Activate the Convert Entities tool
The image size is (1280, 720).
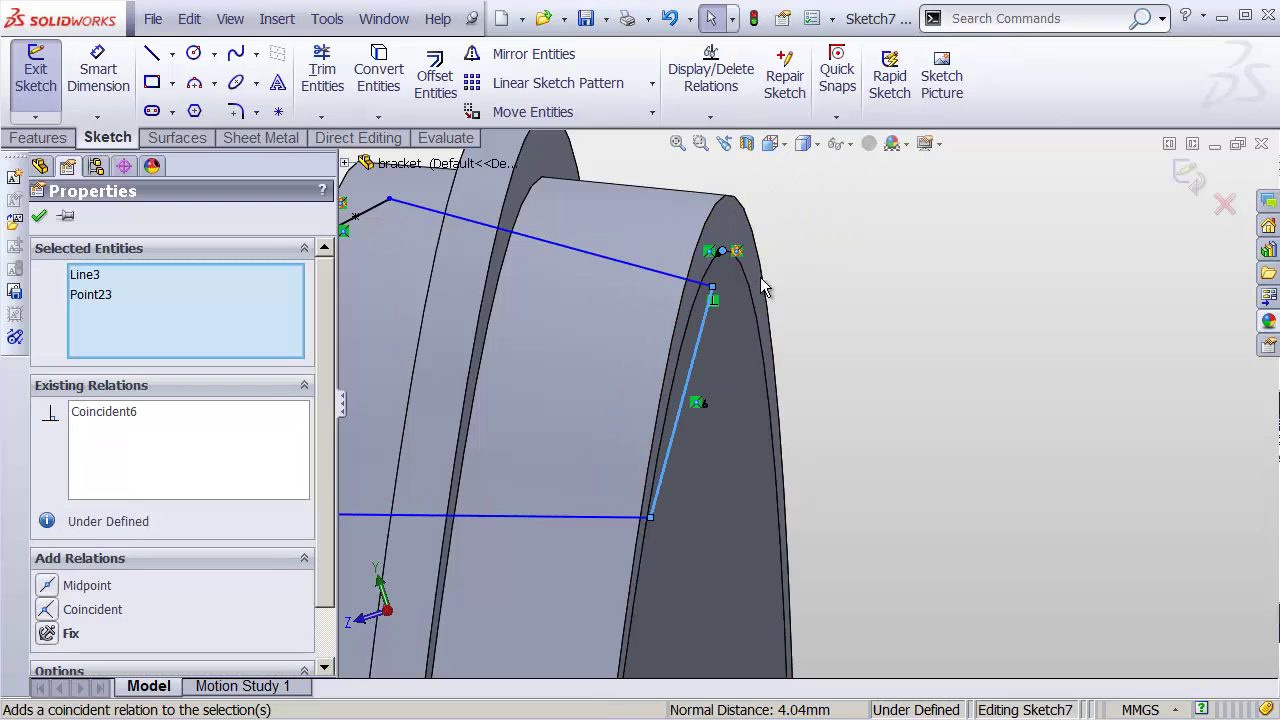pyautogui.click(x=379, y=69)
